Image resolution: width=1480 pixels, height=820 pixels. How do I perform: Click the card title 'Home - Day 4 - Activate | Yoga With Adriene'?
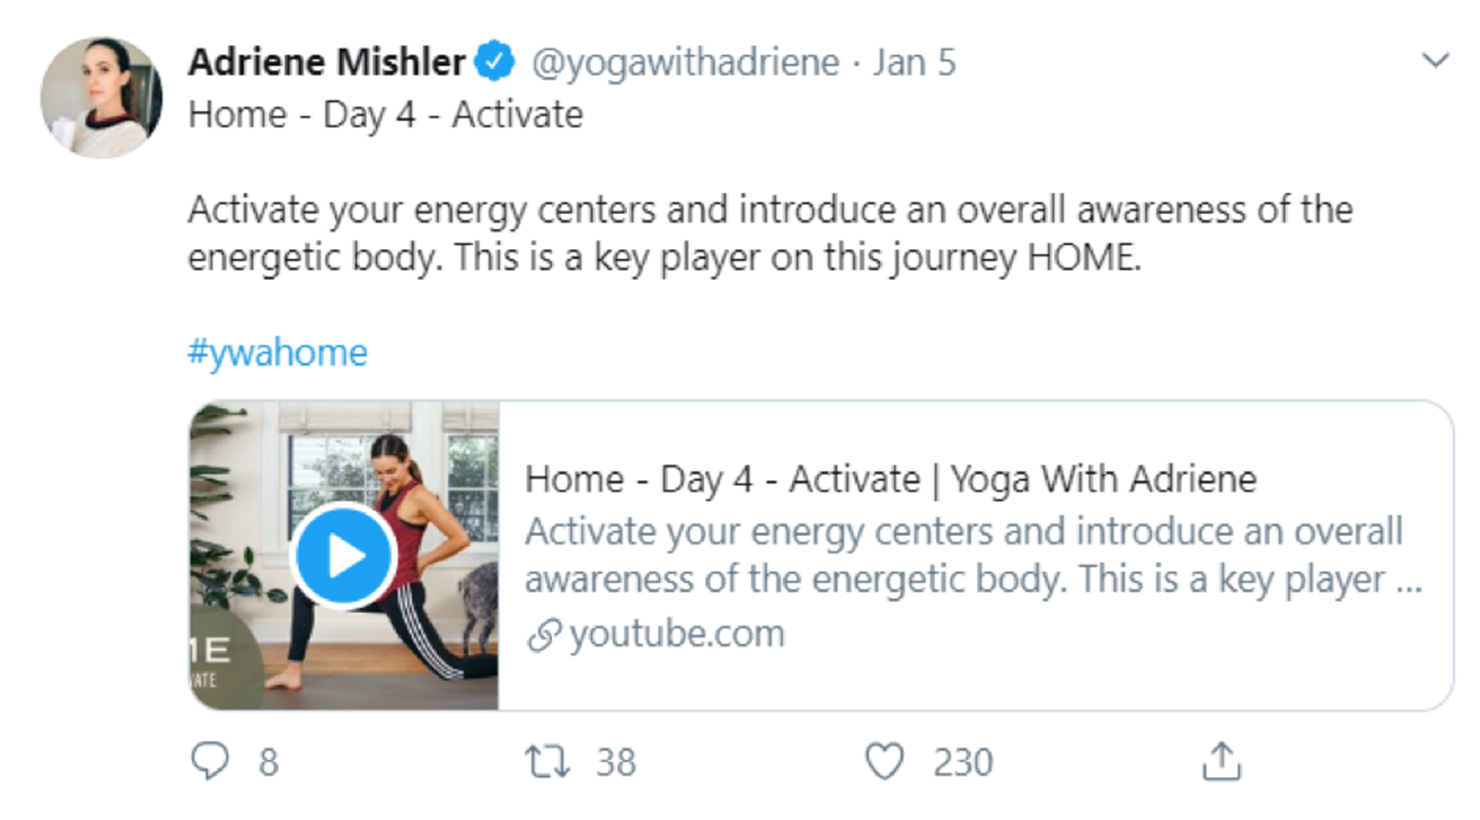click(890, 479)
